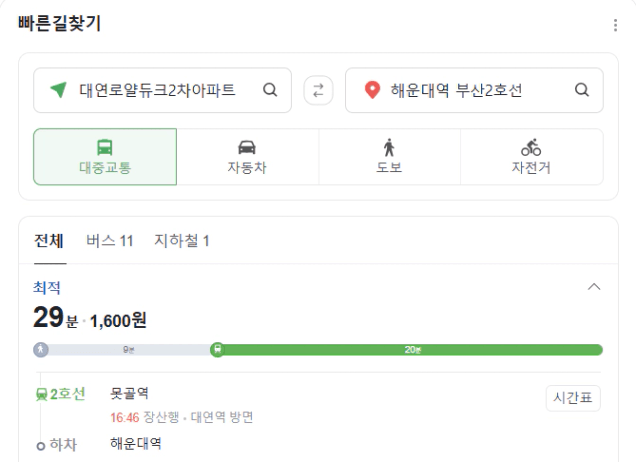
Task: Select 대중교통 public transit mode
Action: click(105, 157)
